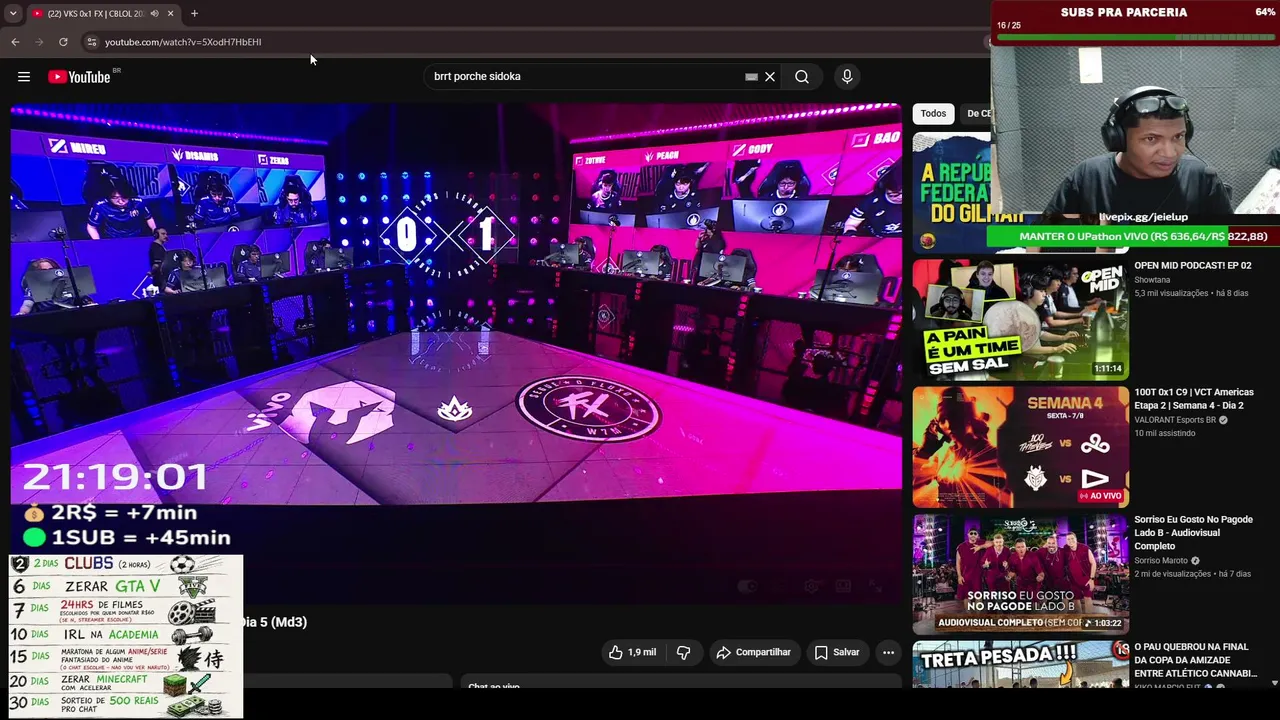Start voice search with the microphone
This screenshot has width=1280, height=720.
[x=847, y=77]
